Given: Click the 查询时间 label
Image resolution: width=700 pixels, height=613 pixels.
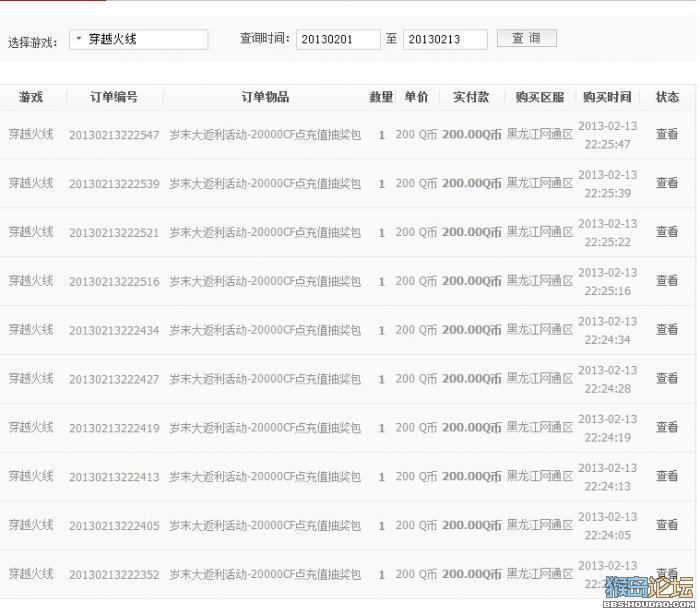Looking at the screenshot, I should tap(265, 38).
